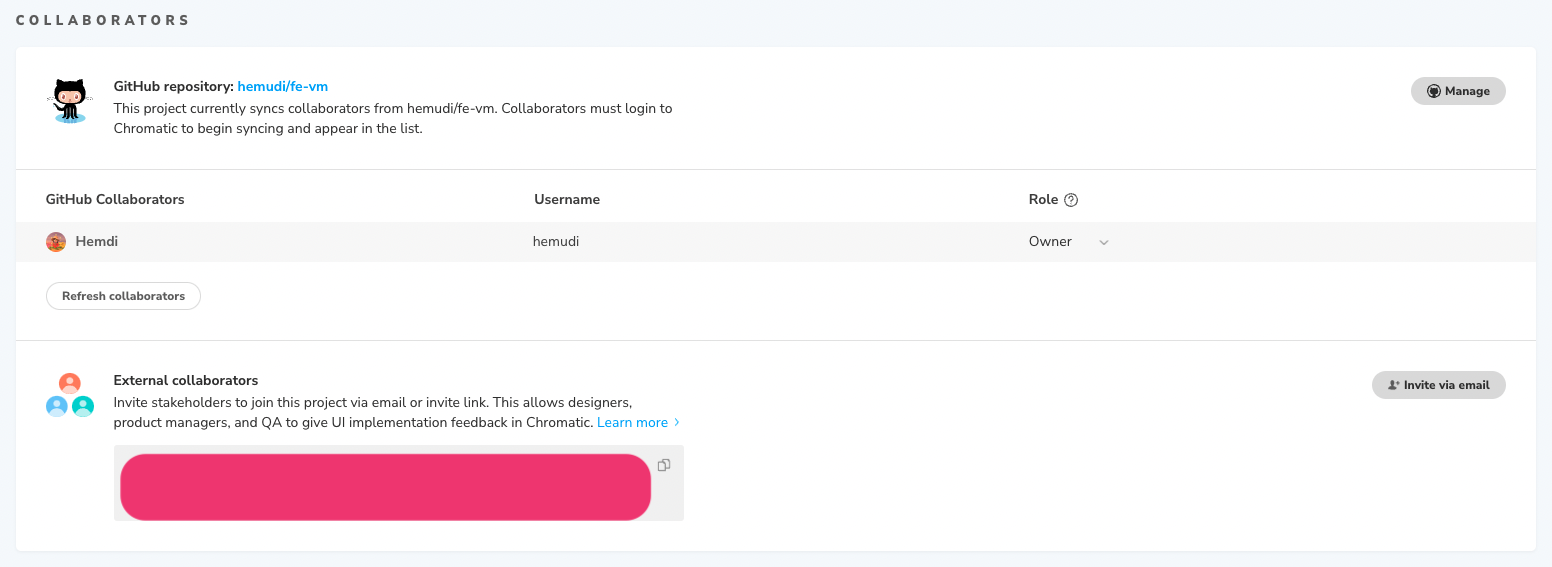Click the GitHub Octocat logo icon

click(x=69, y=100)
